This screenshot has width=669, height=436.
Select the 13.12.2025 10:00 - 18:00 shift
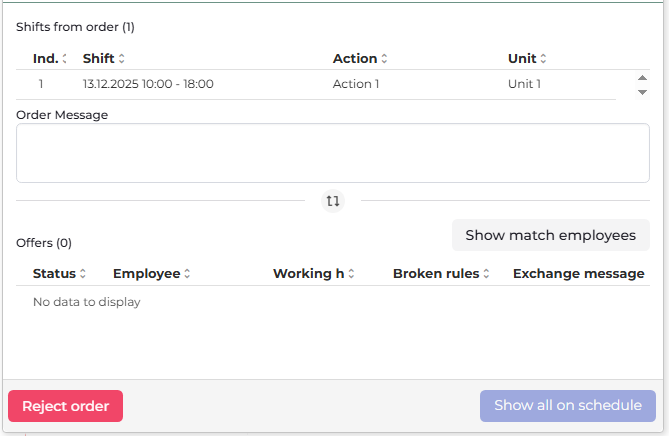click(x=148, y=84)
